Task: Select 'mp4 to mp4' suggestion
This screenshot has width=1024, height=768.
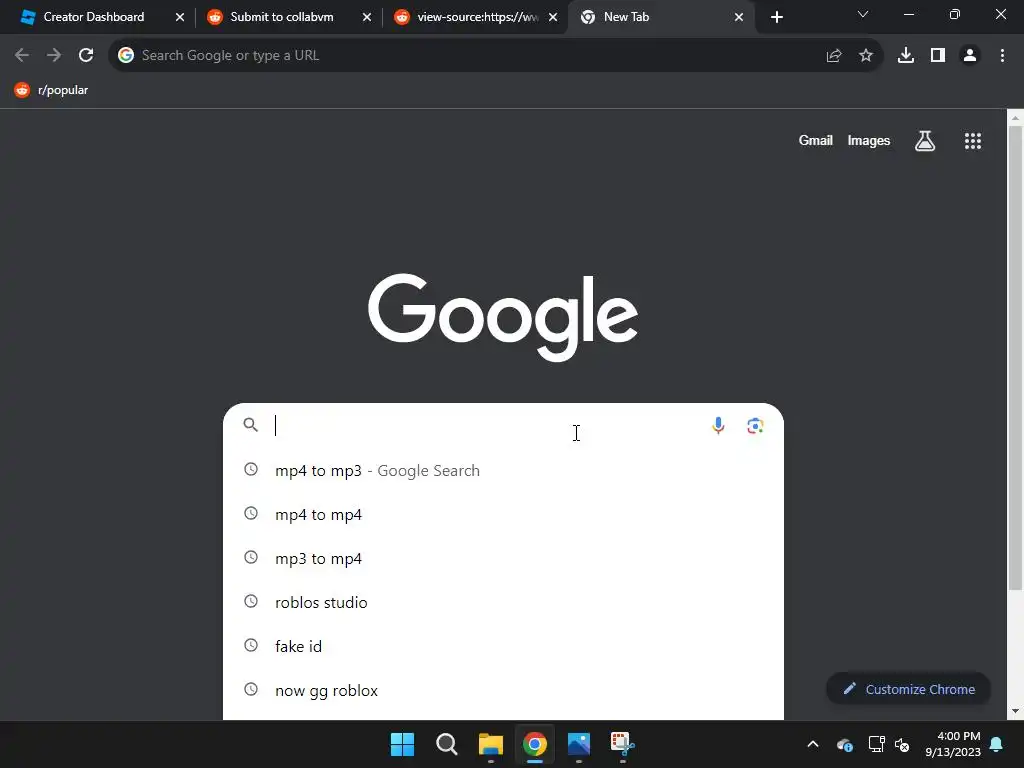Action: point(503,515)
